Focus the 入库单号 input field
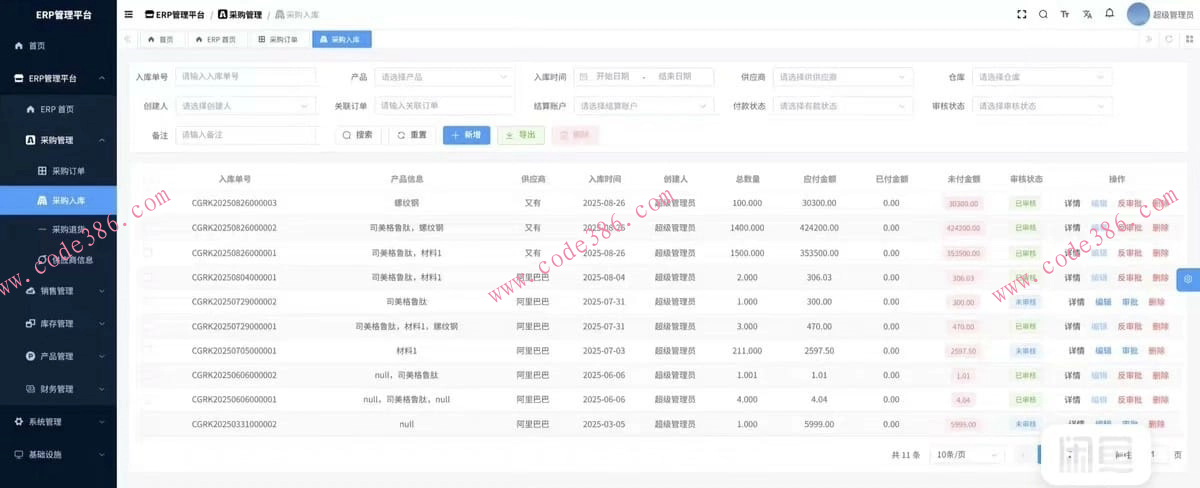Viewport: 1200px width, 488px height. pyautogui.click(x=245, y=76)
